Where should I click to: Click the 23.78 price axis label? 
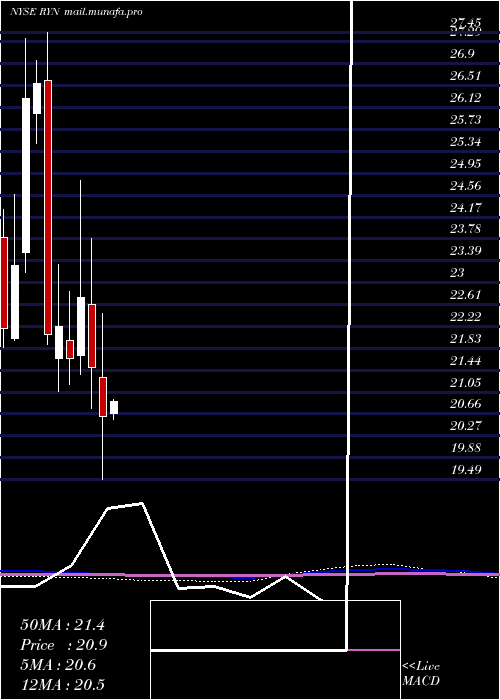click(465, 229)
